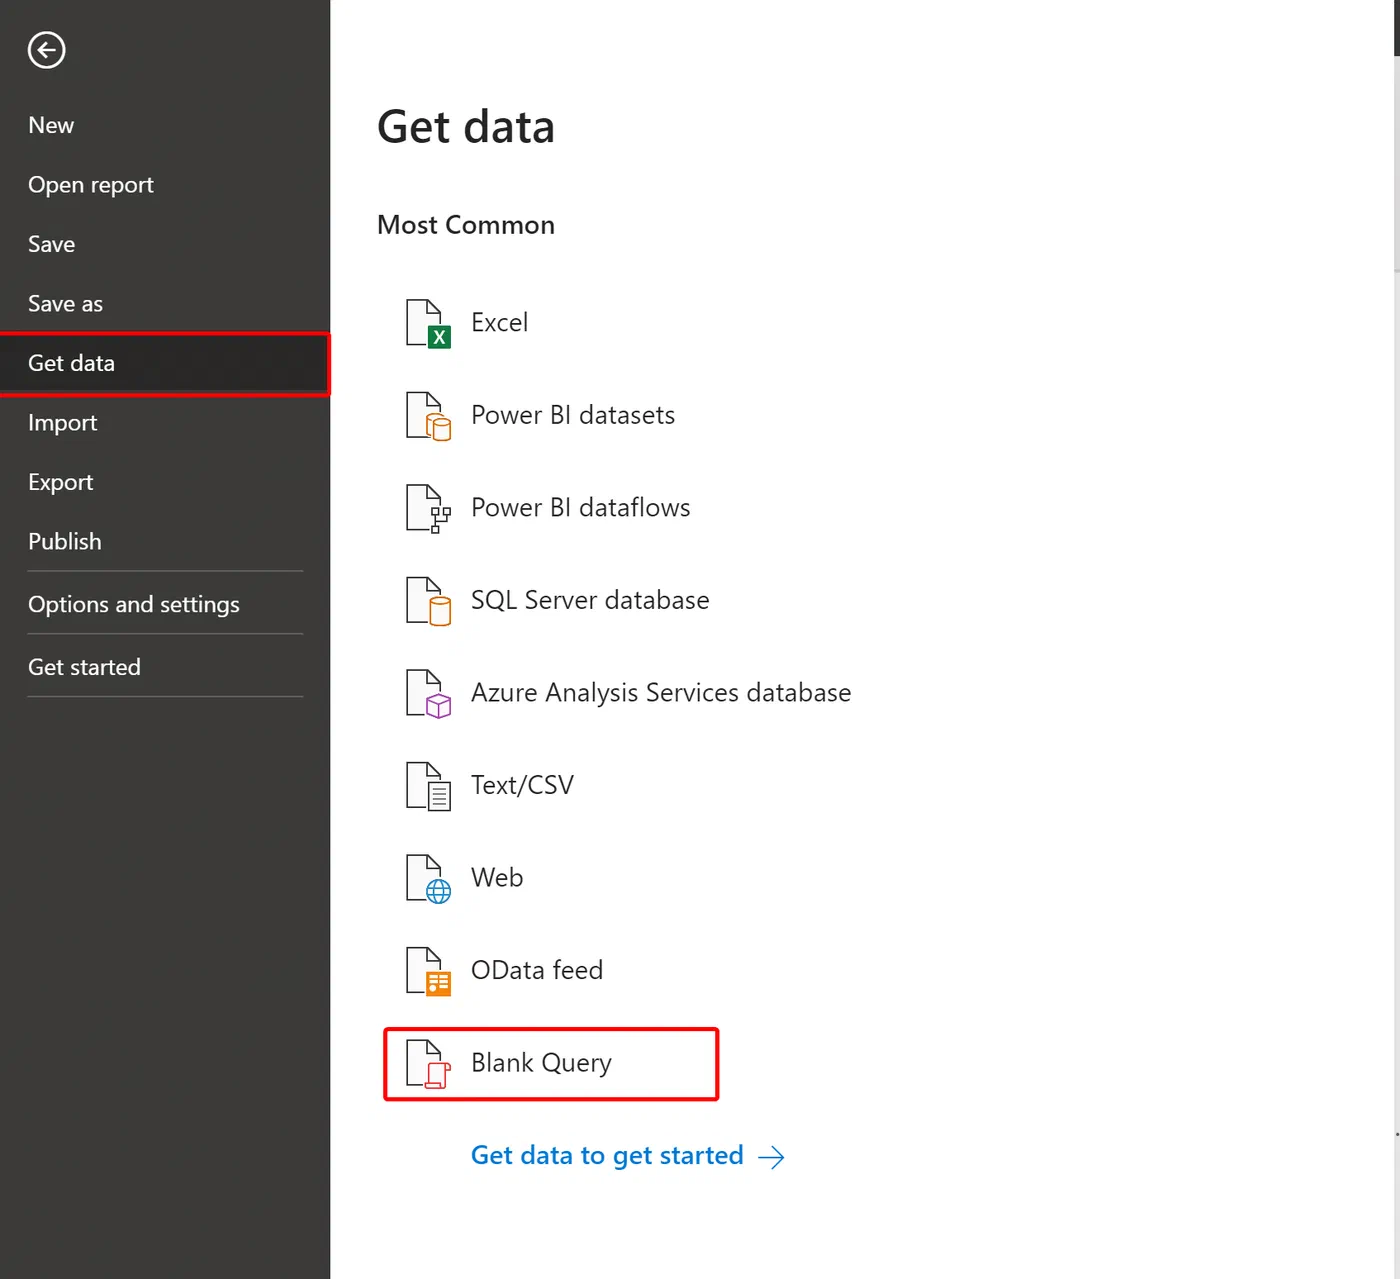1400x1279 pixels.
Task: Click the Power BI datasets icon
Action: [428, 416]
